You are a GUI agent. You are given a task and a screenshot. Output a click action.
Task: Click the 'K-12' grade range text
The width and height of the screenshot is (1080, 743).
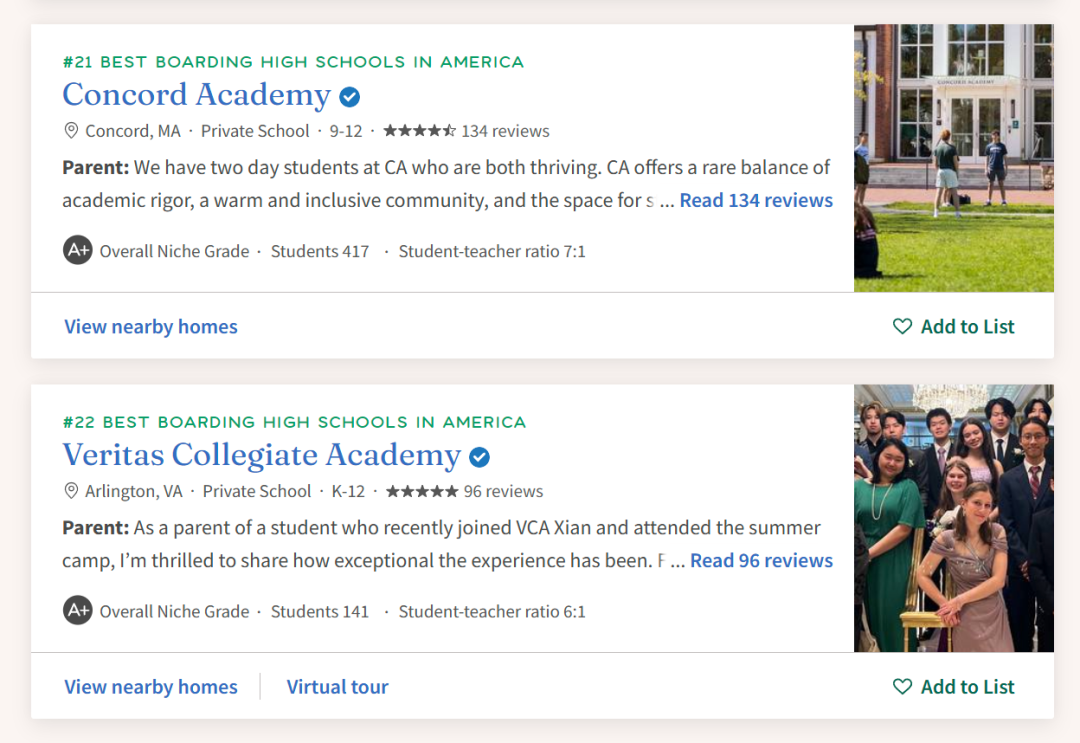tap(349, 491)
